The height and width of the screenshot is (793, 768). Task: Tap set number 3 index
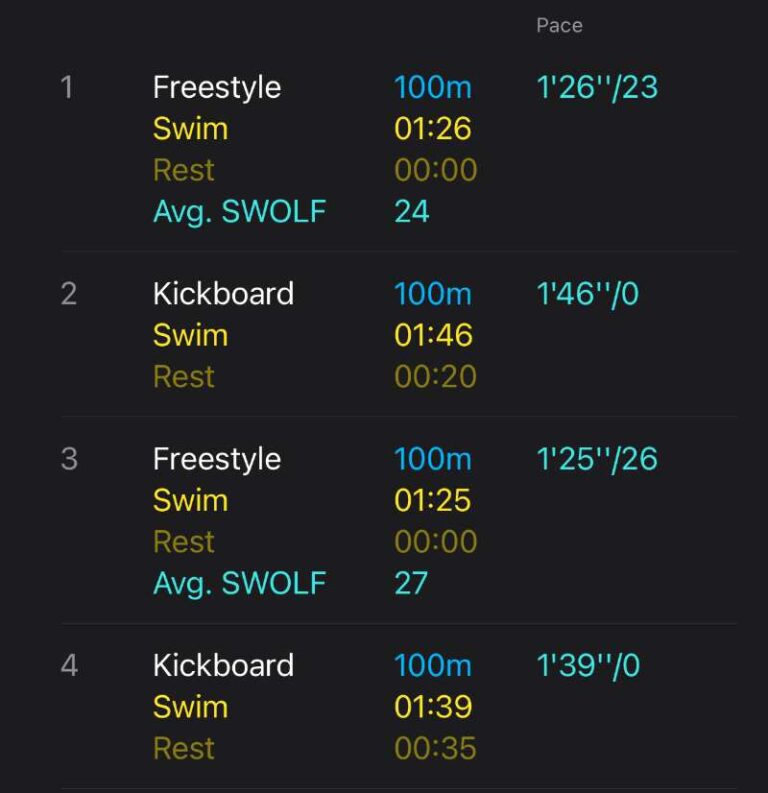(x=68, y=459)
